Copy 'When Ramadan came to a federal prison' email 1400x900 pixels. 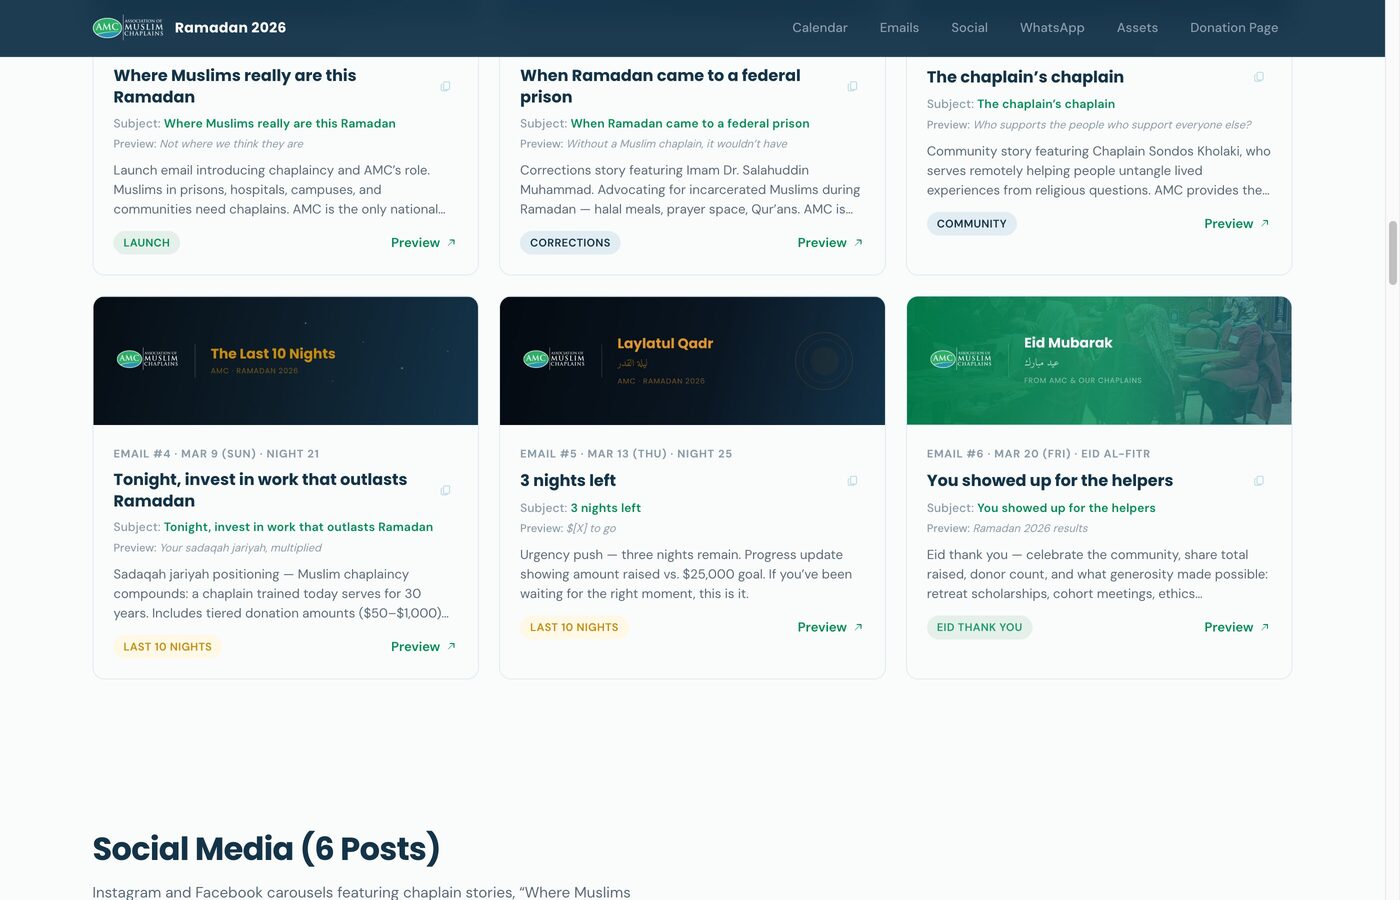852,86
